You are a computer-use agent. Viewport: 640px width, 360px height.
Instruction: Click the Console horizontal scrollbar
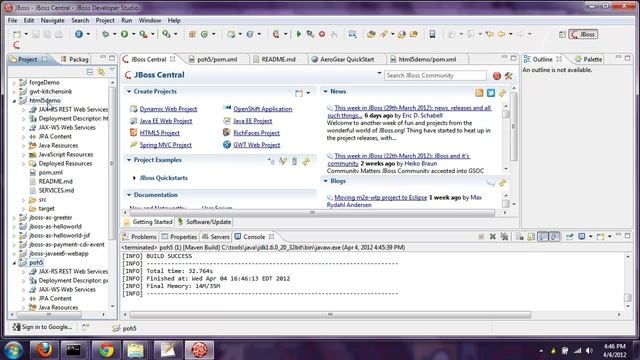point(330,315)
